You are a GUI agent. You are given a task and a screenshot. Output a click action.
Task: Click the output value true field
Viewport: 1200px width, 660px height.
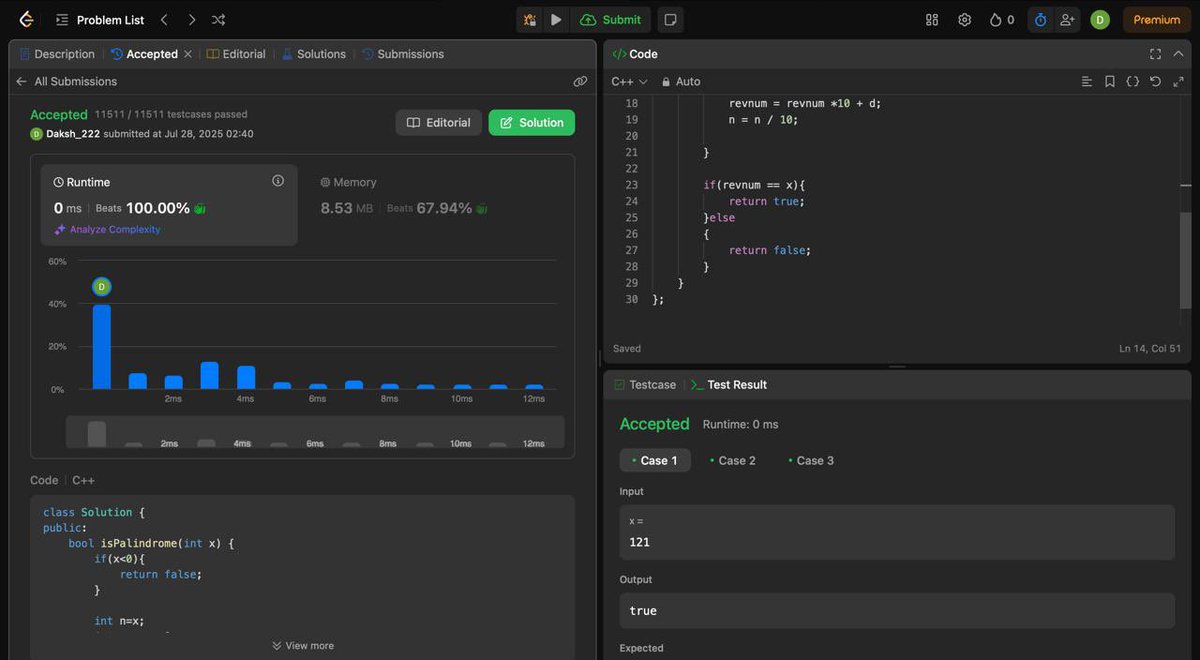pyautogui.click(x=897, y=611)
